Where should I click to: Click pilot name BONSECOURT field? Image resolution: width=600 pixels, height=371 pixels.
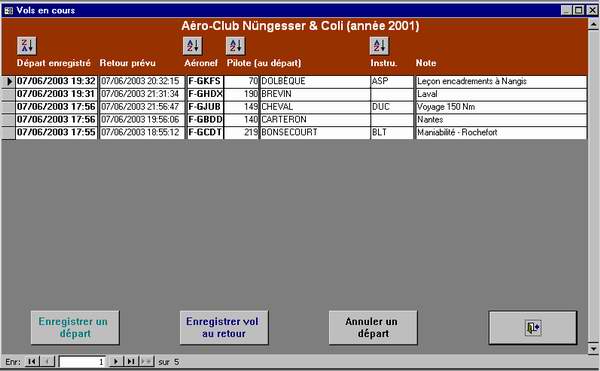coord(315,132)
